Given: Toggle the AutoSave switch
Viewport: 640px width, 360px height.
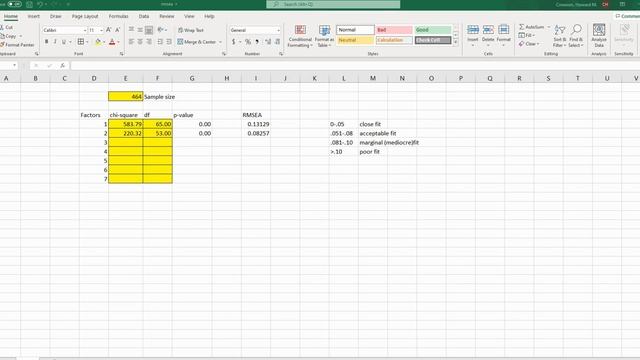Looking at the screenshot, I should pyautogui.click(x=14, y=4).
